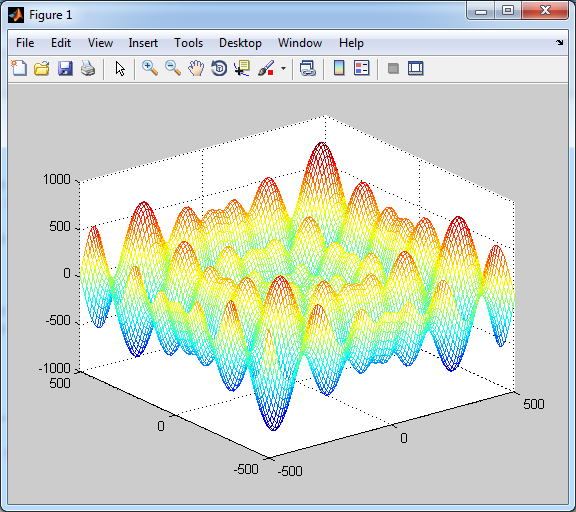
Task: Activate the Zoom Out magnifier tool
Action: pos(173,68)
